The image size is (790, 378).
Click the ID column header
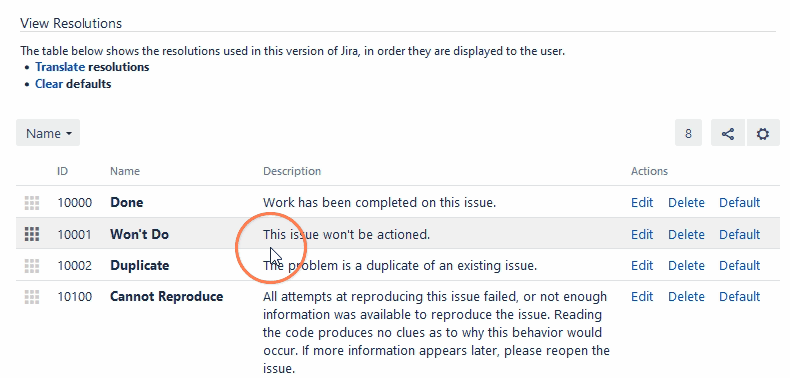[x=62, y=171]
